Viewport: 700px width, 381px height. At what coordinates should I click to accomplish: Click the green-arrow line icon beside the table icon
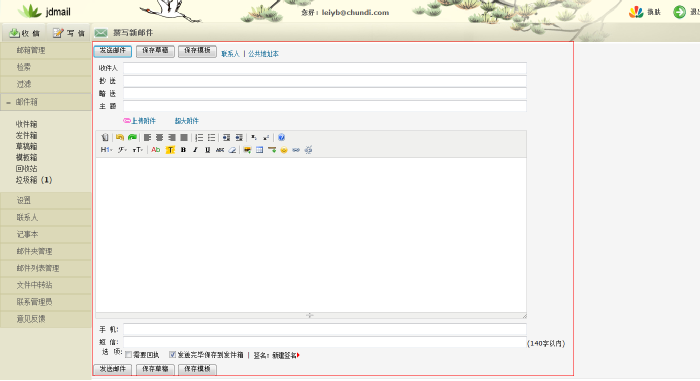[271, 150]
